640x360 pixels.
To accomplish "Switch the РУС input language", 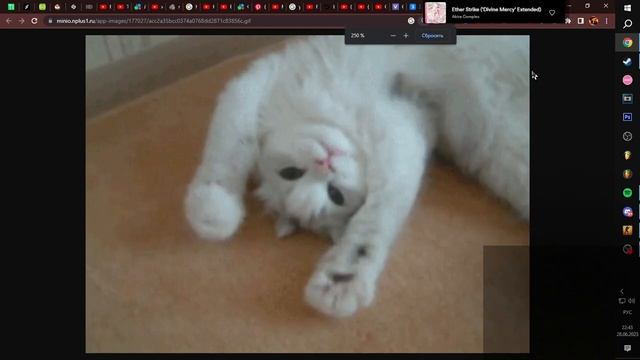I will coord(627,312).
